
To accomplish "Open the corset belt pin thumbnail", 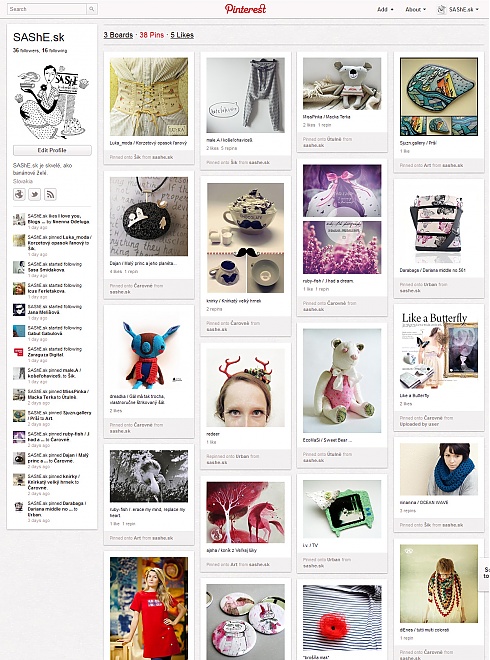I will (x=149, y=97).
